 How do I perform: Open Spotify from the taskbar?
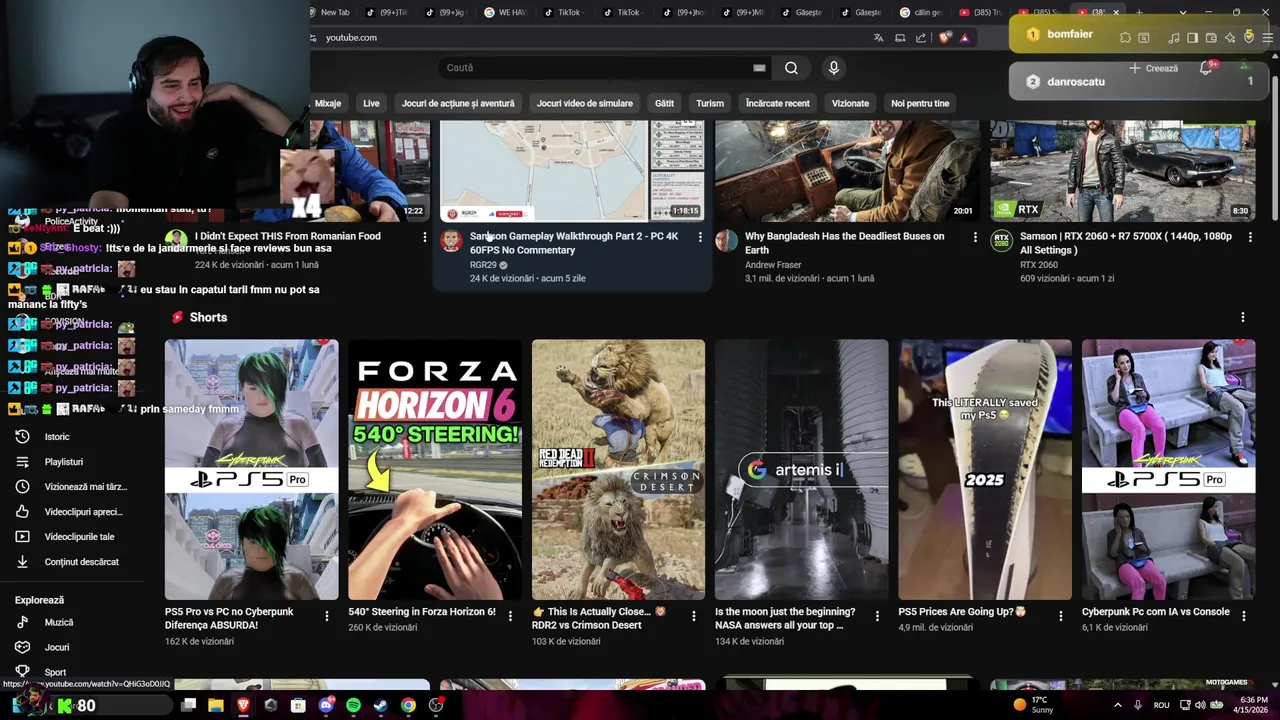(353, 705)
